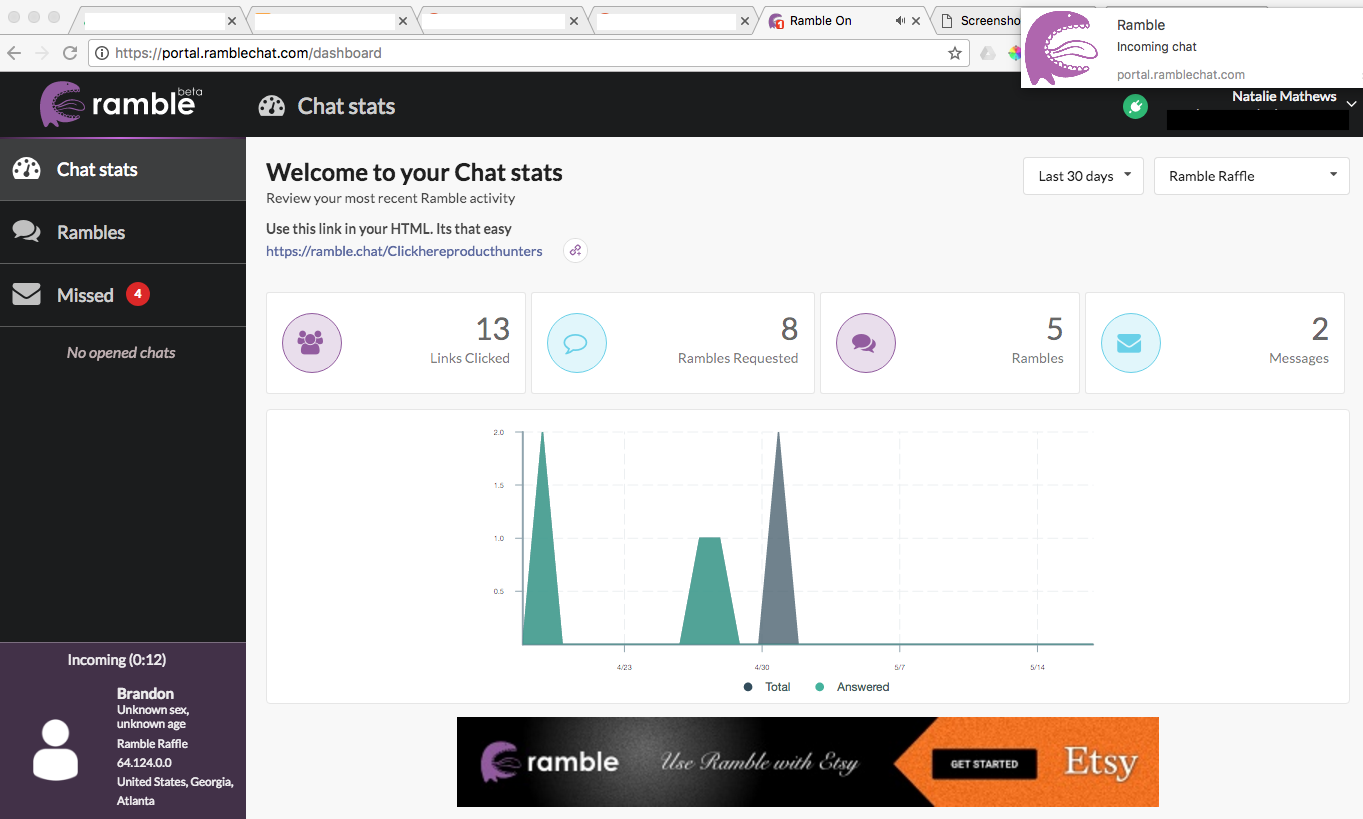The width and height of the screenshot is (1363, 819).
Task: Toggle the green connection status plug
Action: (1135, 106)
